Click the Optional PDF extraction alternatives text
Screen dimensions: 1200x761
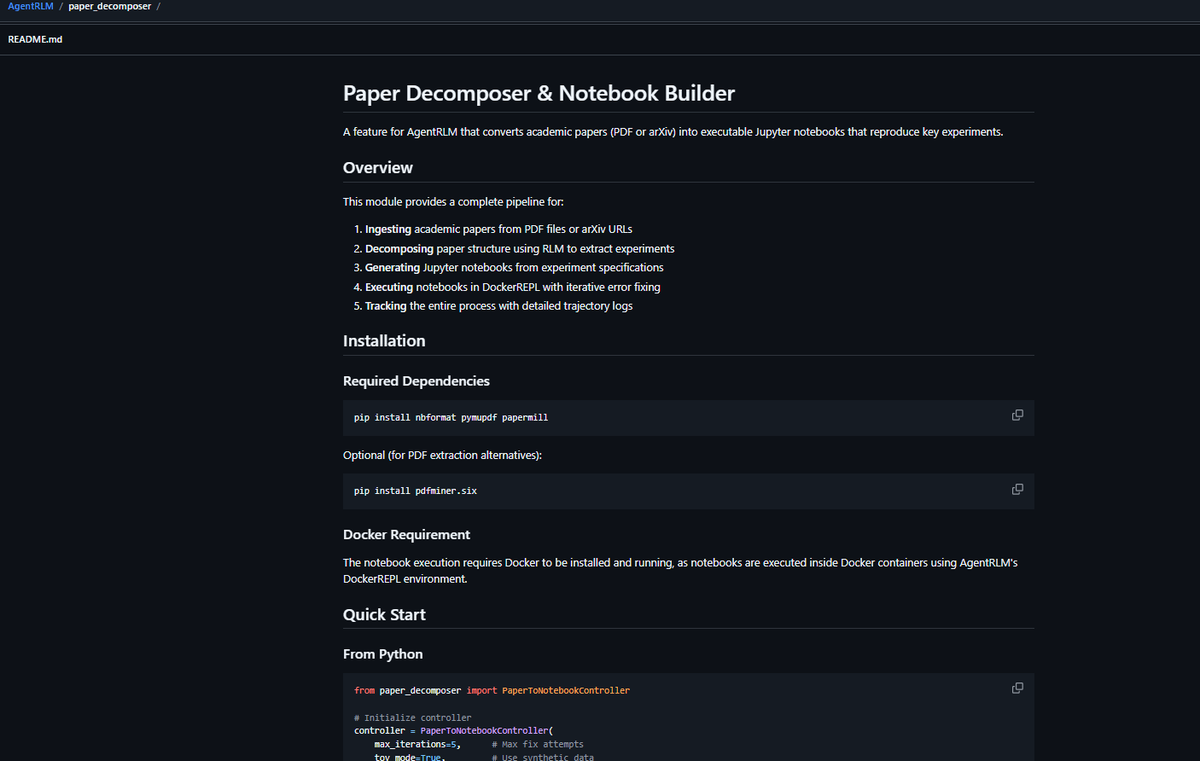pyautogui.click(x=443, y=455)
